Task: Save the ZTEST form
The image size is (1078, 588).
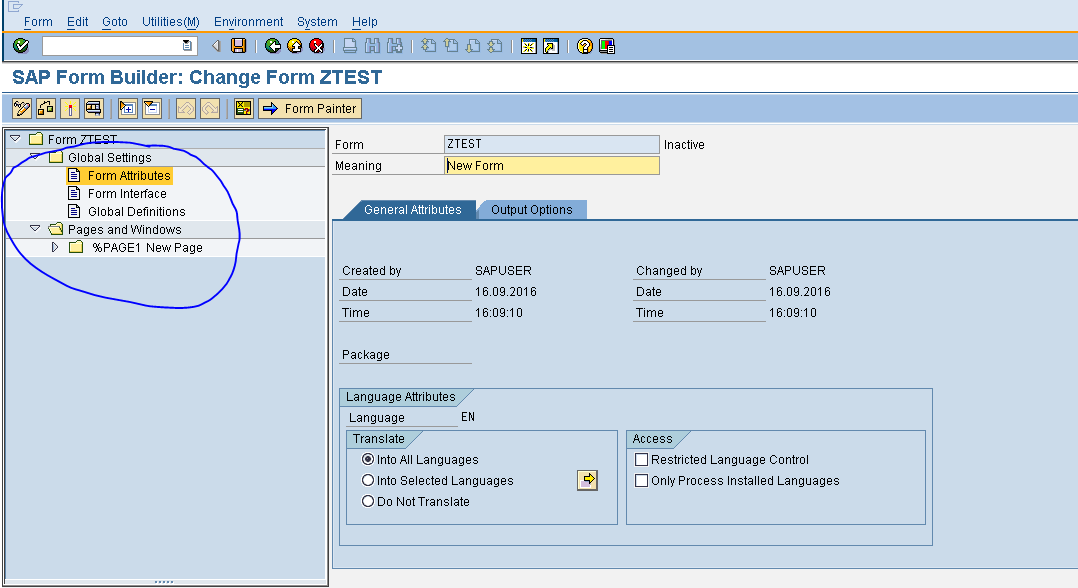Action: (x=237, y=45)
